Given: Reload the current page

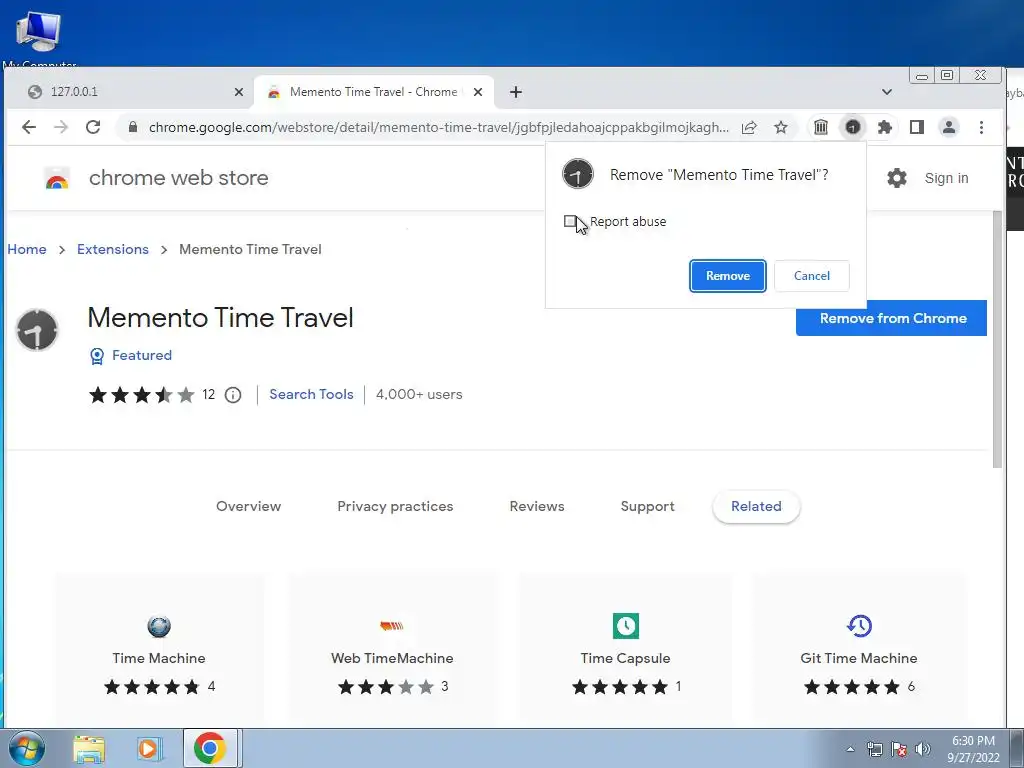Looking at the screenshot, I should coord(93,127).
